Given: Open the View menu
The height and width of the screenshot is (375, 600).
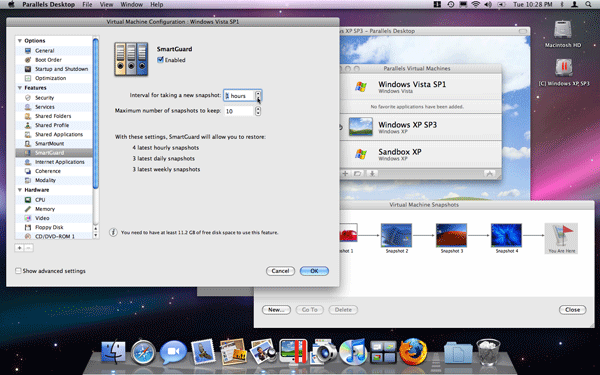Looking at the screenshot, I should coord(106,5).
